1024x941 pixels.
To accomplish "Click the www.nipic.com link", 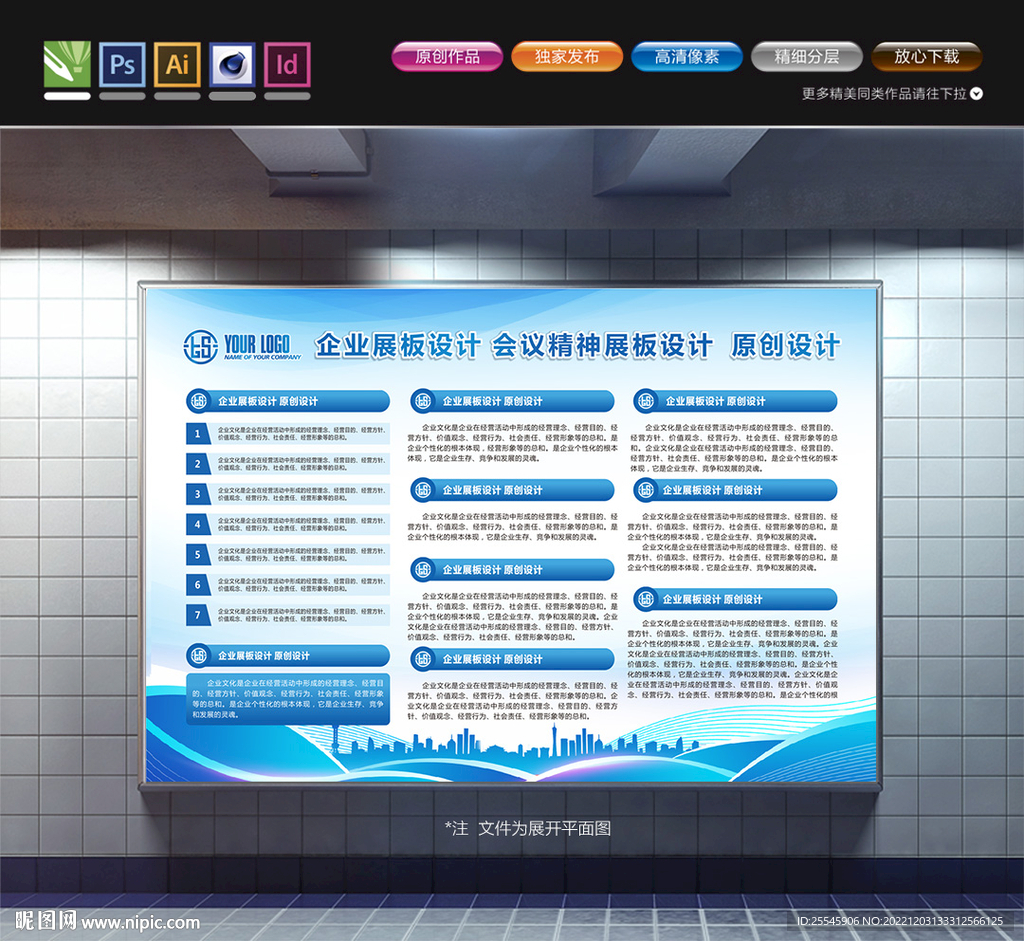I will 140,922.
